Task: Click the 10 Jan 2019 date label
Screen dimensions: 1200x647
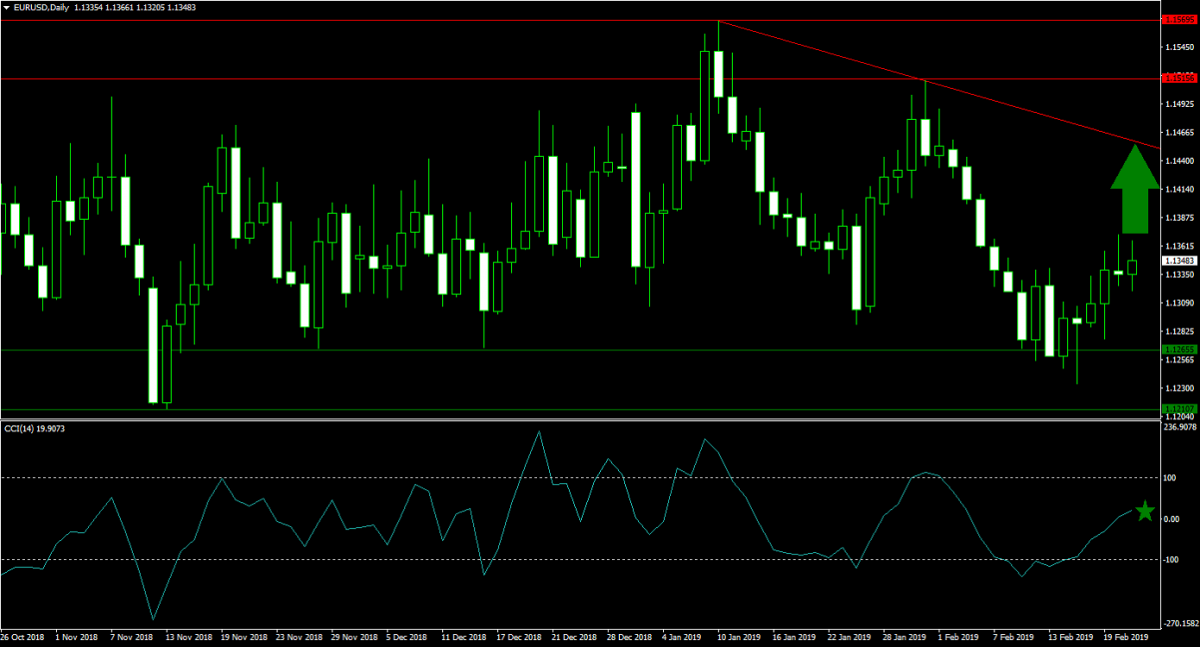Action: click(x=739, y=636)
